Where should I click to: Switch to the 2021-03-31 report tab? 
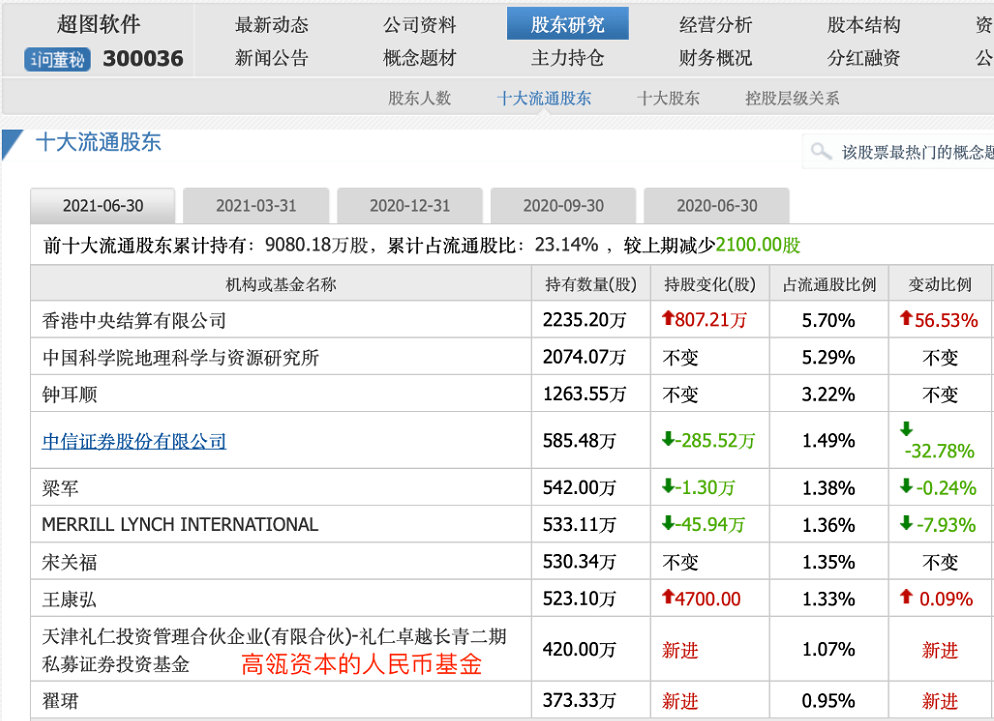coord(256,206)
